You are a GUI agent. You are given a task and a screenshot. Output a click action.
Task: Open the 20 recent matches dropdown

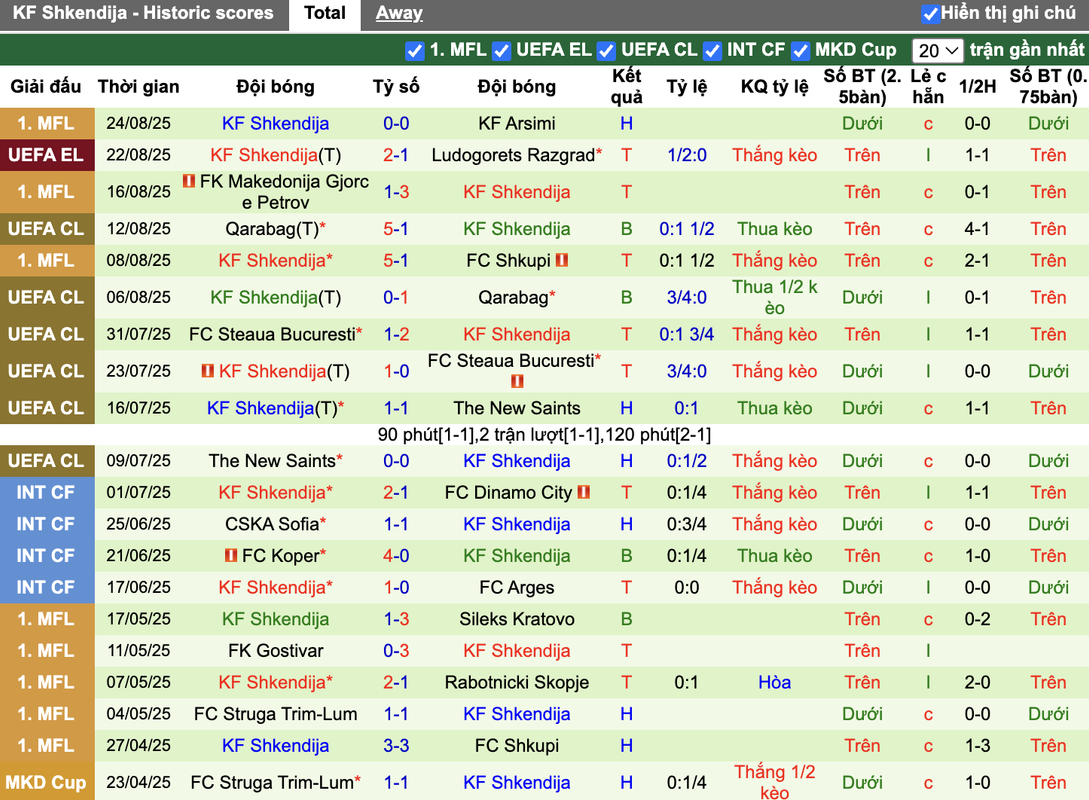click(x=938, y=51)
